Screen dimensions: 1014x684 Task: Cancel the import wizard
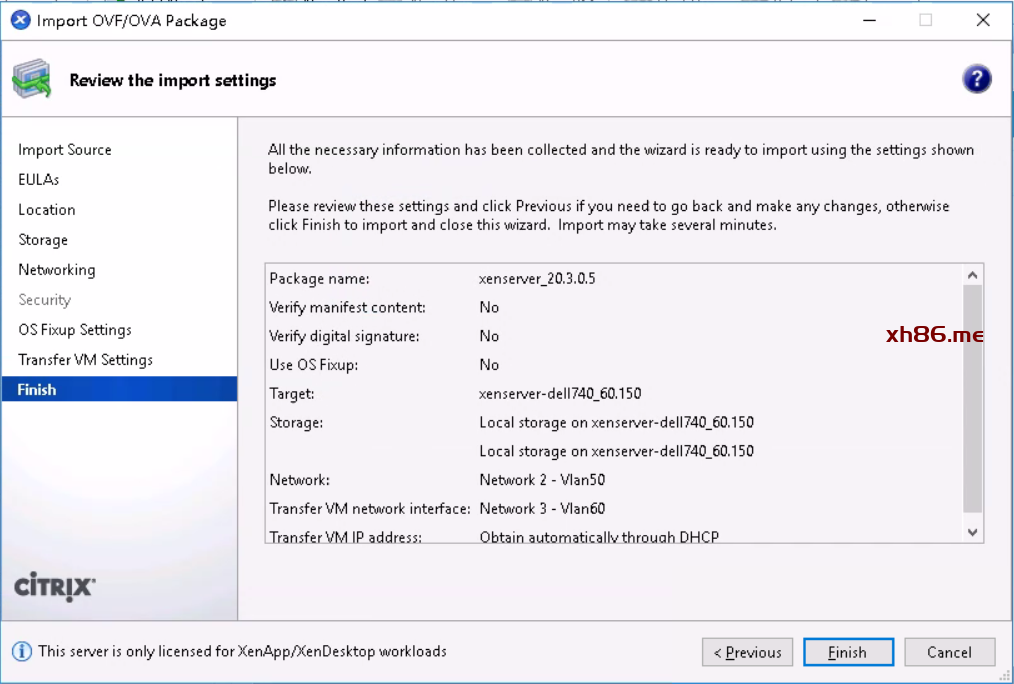click(x=949, y=652)
